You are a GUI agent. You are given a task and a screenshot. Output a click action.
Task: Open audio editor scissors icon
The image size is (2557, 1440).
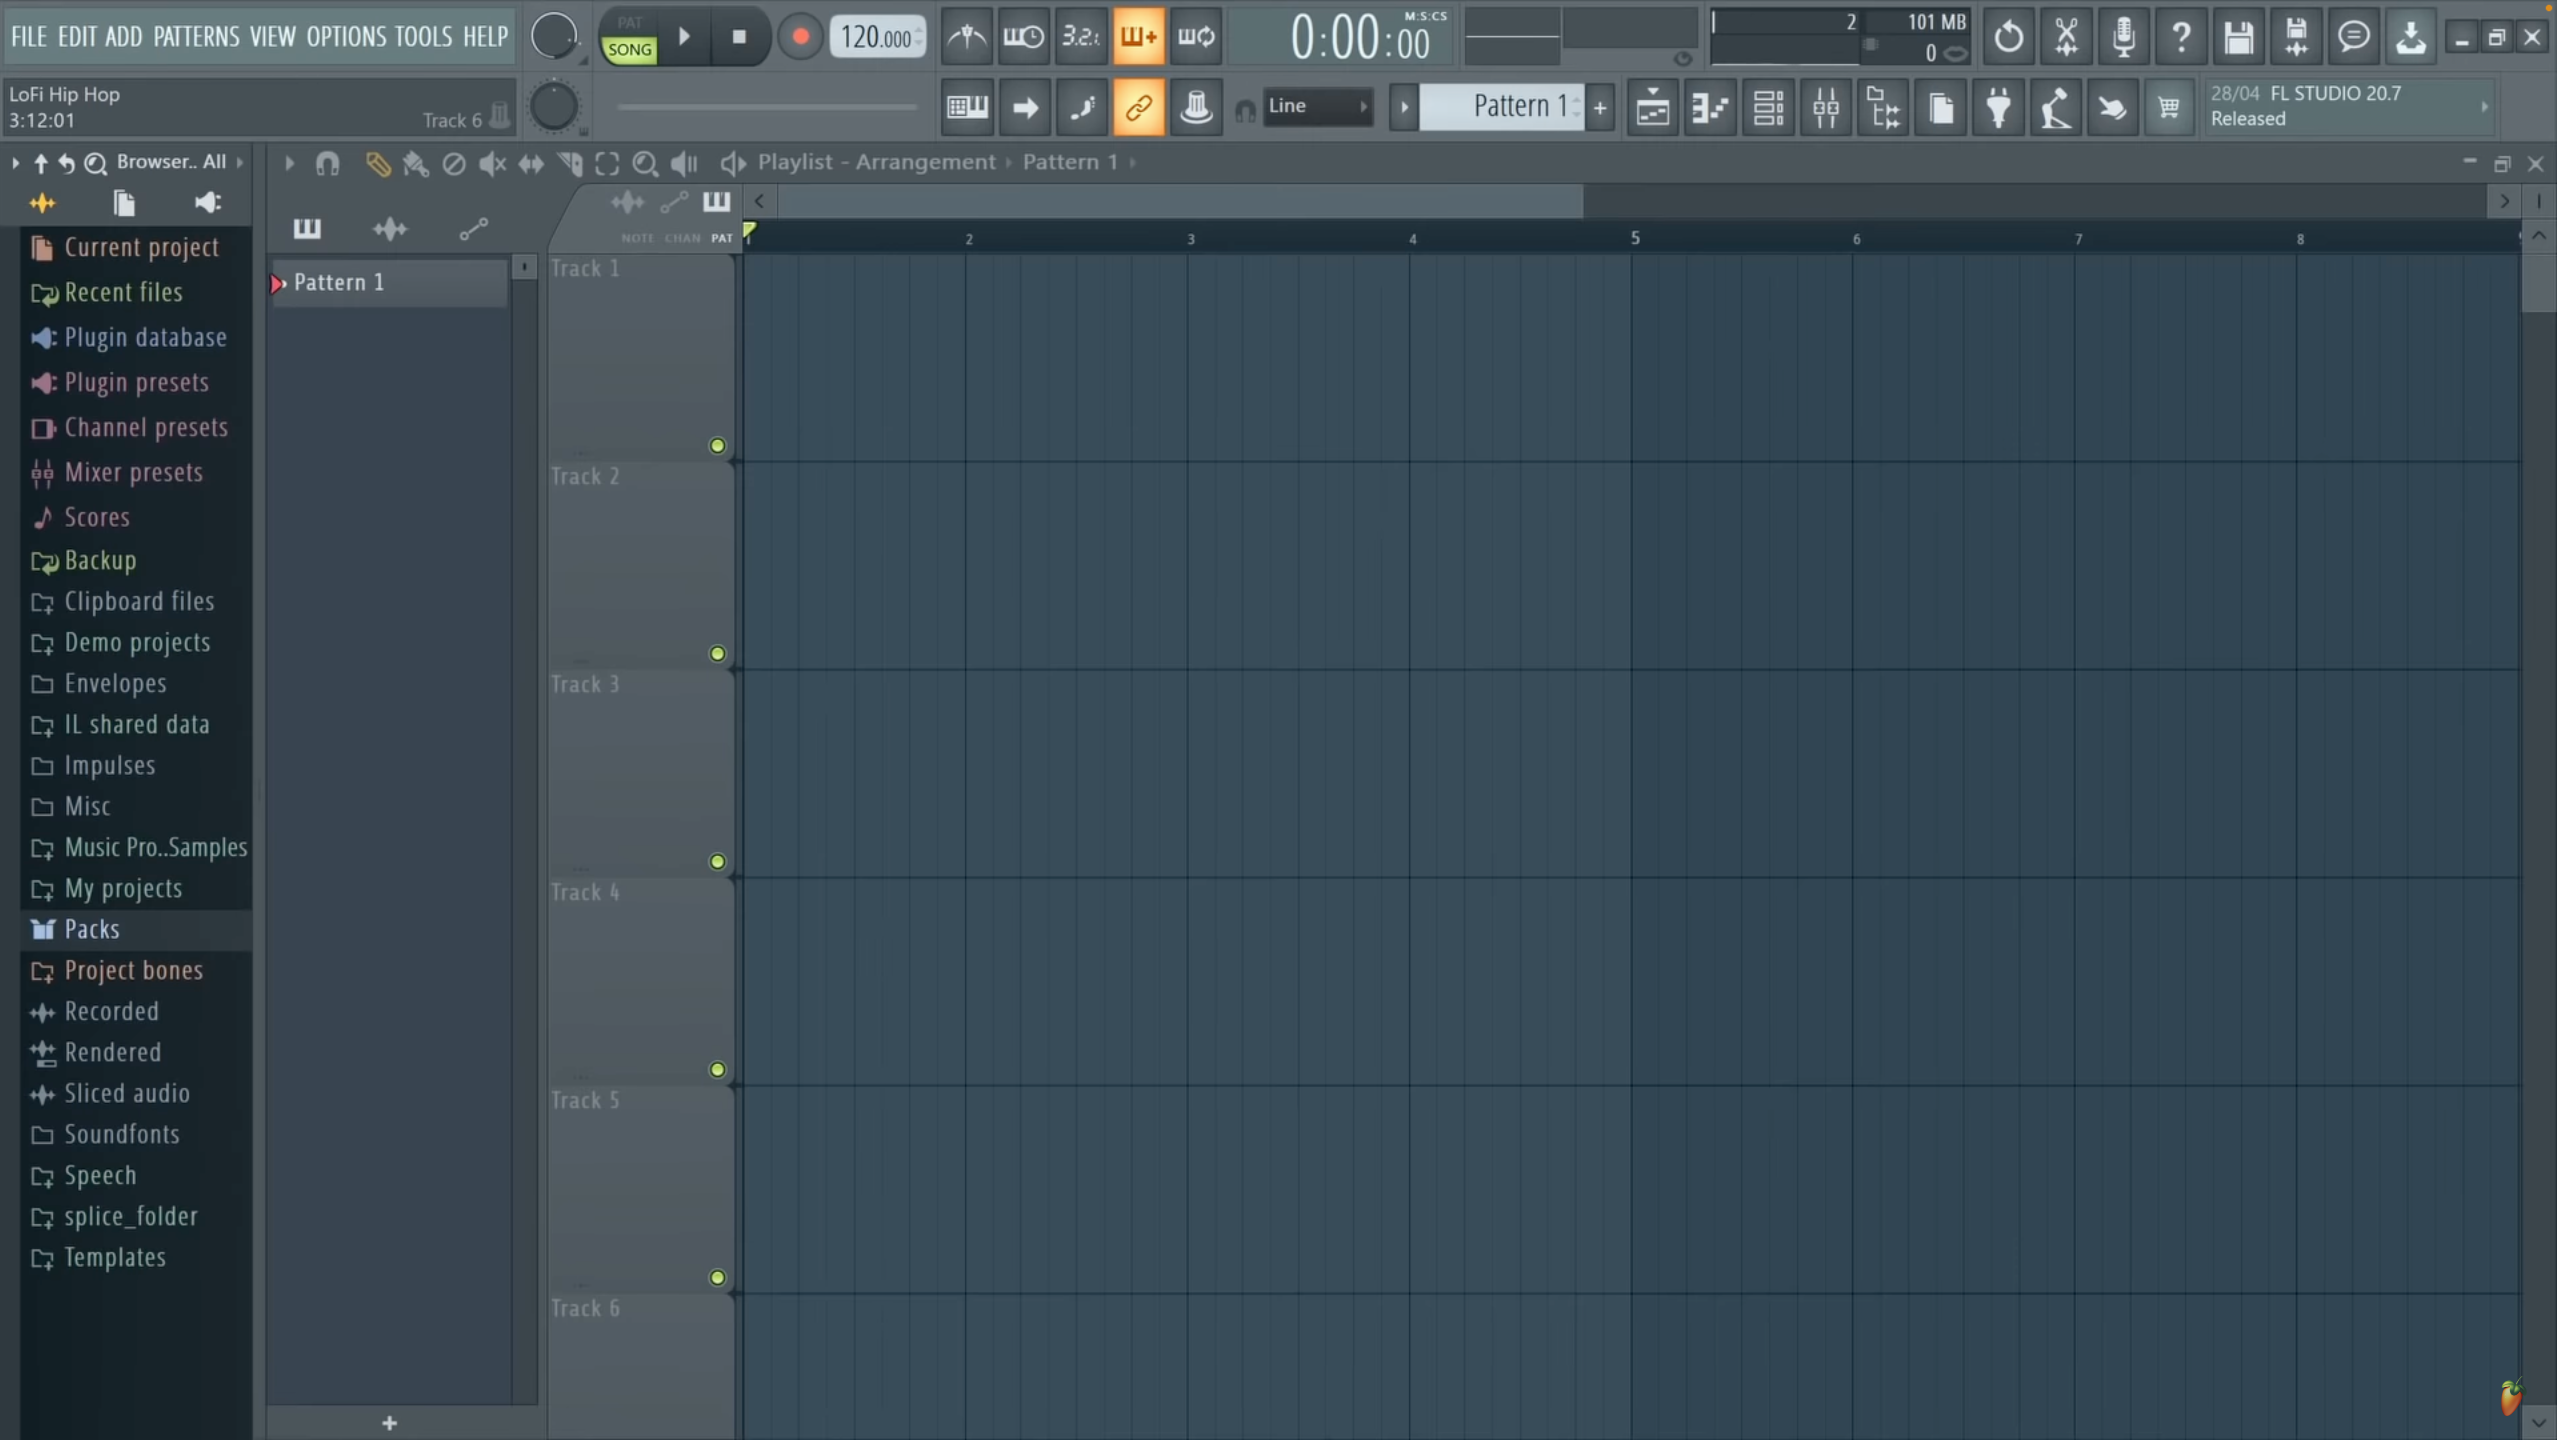2066,37
